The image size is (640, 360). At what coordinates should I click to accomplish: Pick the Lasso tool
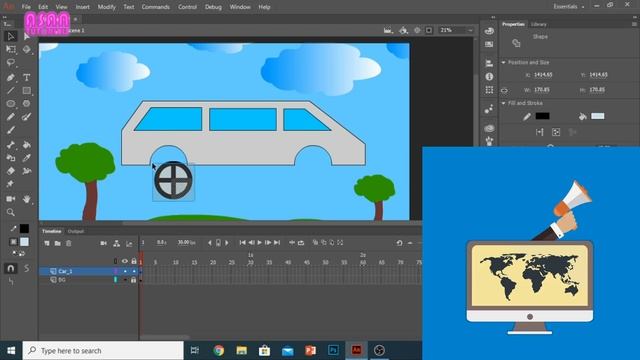coord(11,62)
